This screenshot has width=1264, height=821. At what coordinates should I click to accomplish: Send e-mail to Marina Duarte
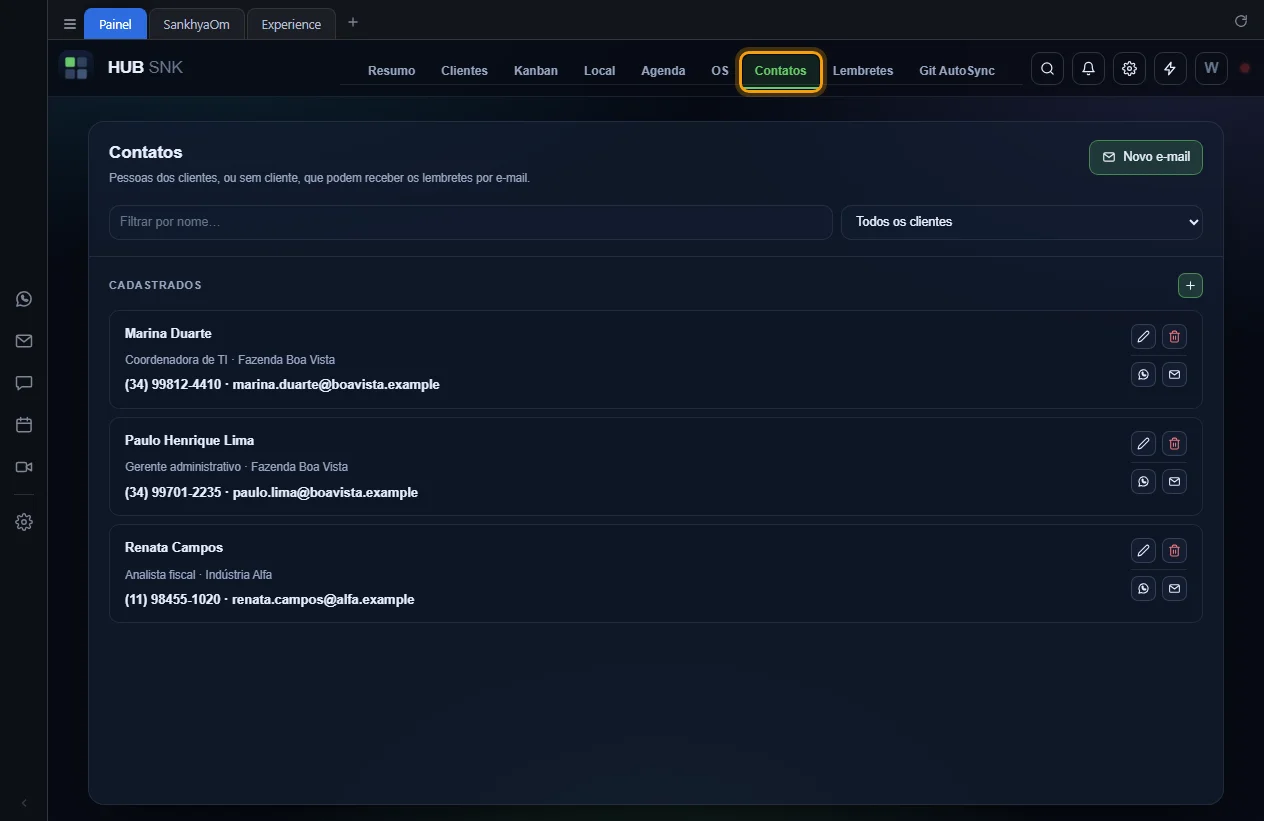1175,374
